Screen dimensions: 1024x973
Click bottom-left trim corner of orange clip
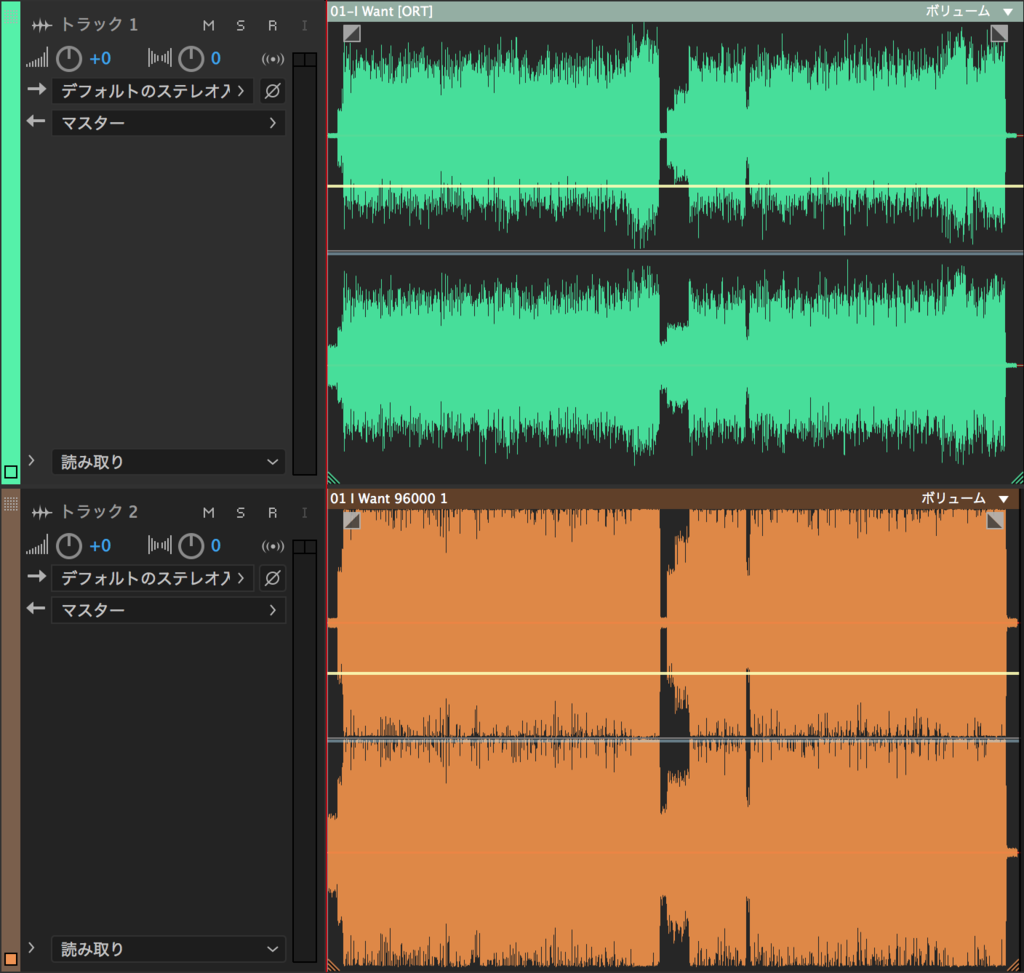[x=334, y=965]
